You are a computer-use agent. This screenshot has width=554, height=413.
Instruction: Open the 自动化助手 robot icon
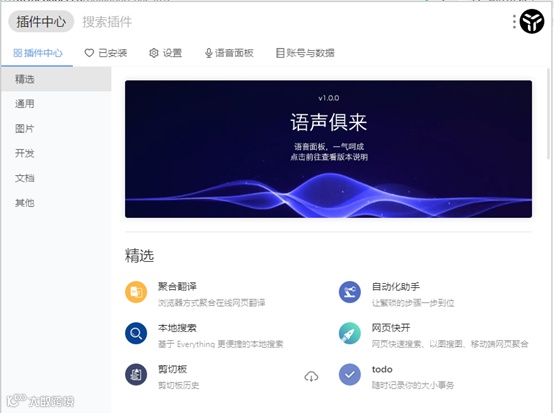point(350,292)
